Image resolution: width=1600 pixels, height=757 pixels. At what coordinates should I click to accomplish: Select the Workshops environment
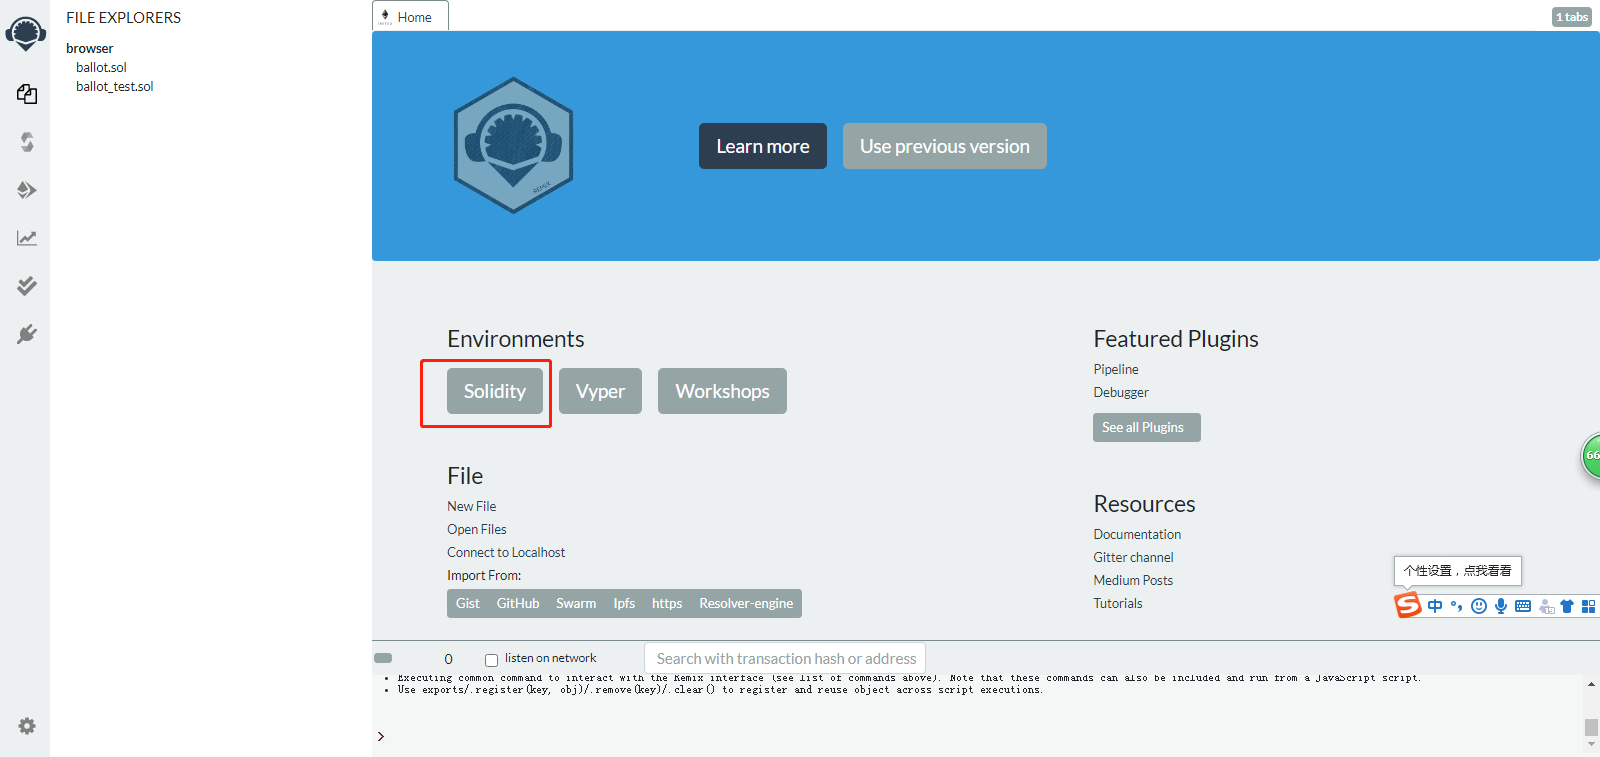(x=722, y=391)
